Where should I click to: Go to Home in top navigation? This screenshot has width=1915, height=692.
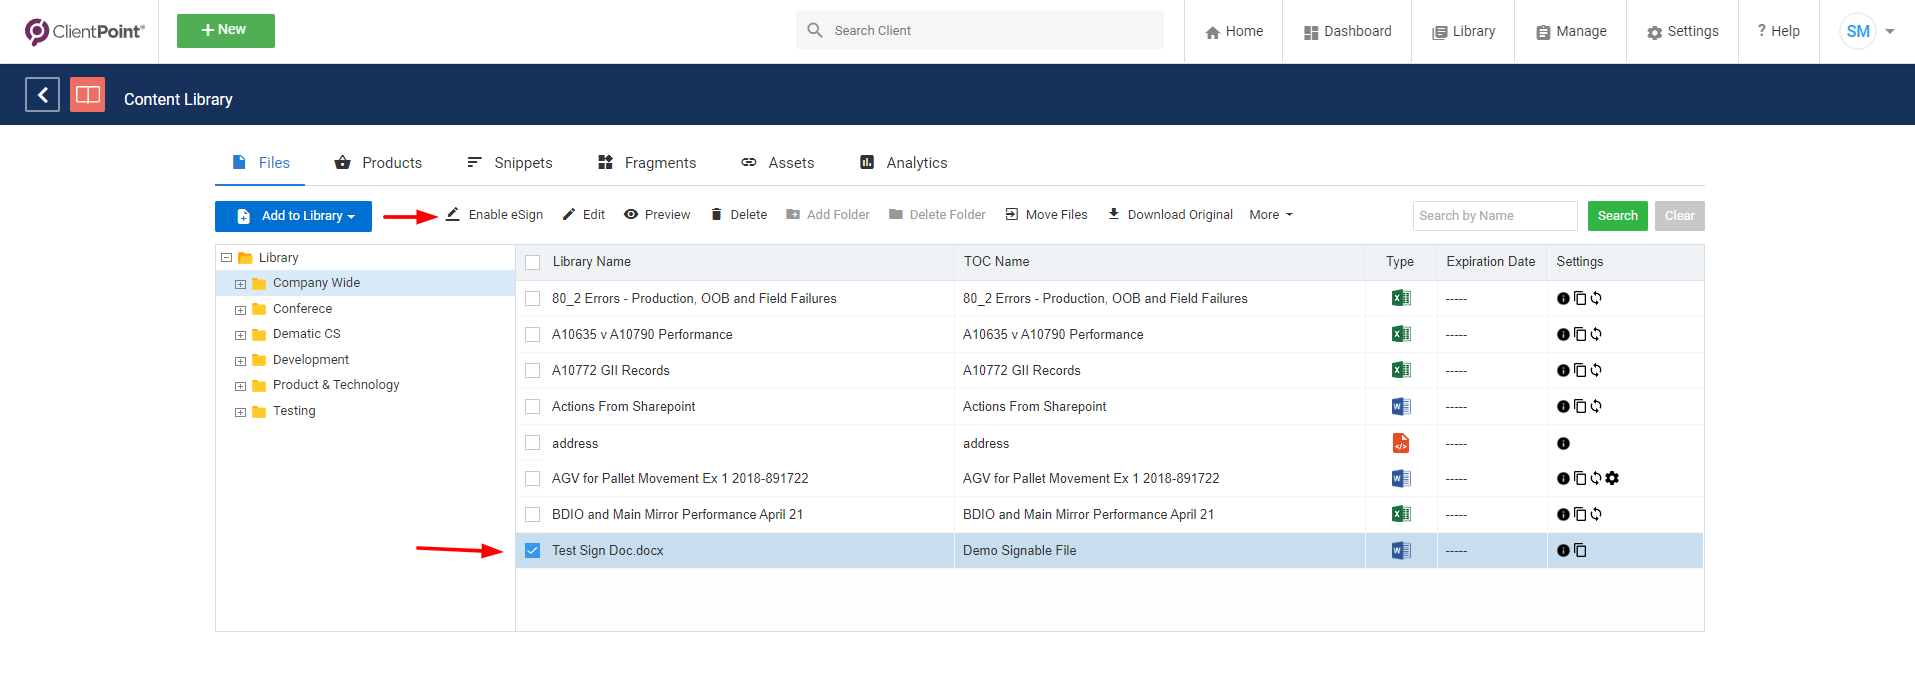(x=1234, y=31)
